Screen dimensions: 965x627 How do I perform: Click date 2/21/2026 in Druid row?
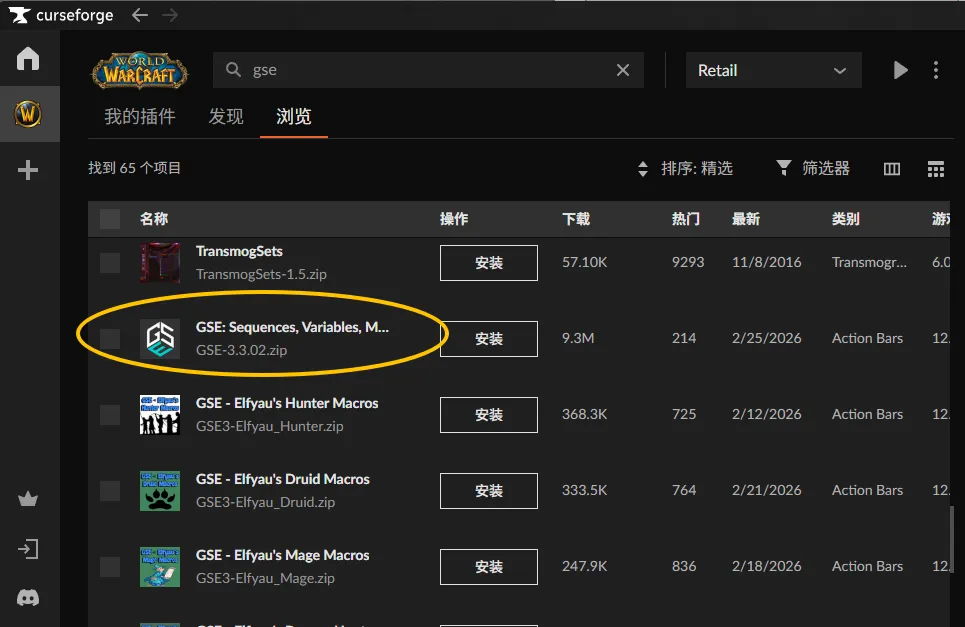[x=767, y=490]
